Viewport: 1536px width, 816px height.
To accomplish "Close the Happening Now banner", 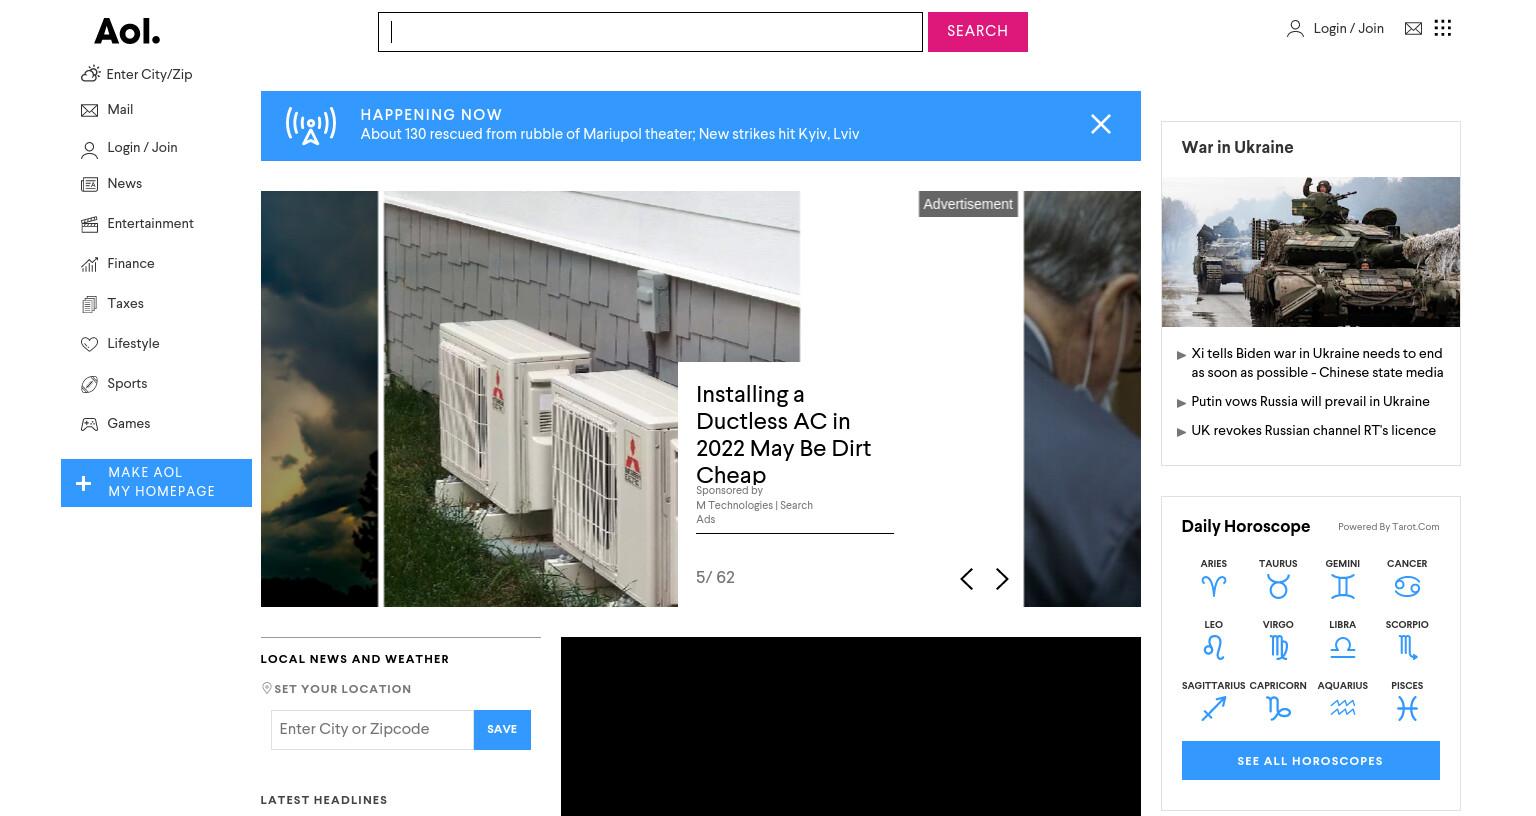I will tap(1100, 124).
